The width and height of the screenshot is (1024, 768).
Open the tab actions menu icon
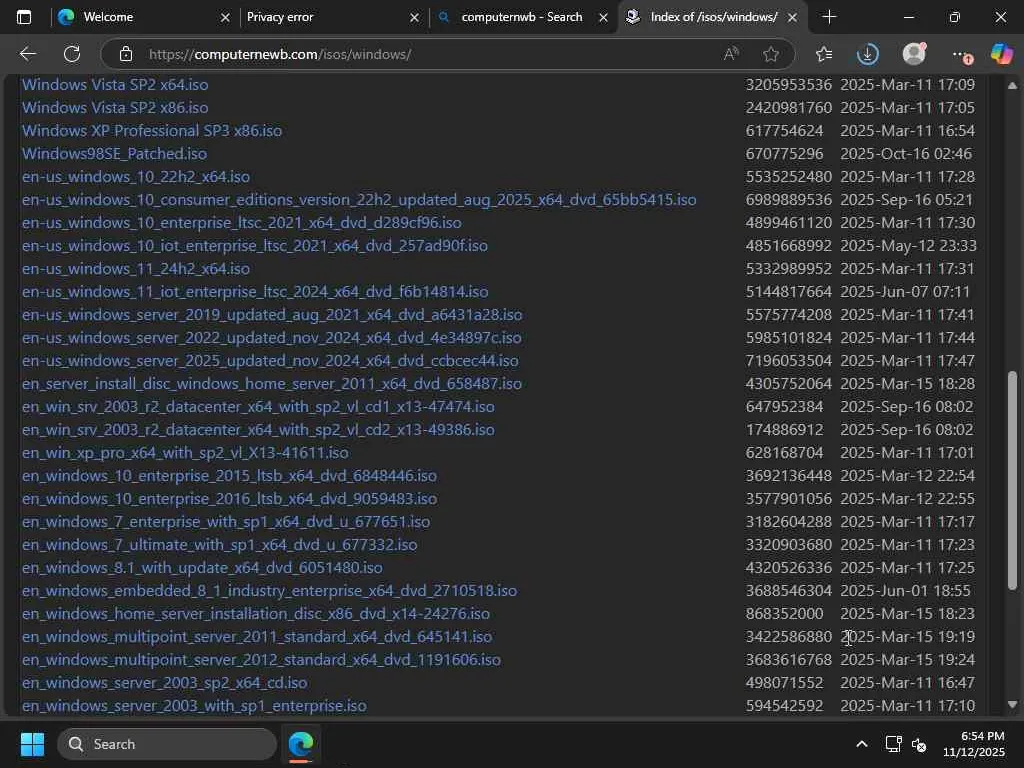tap(24, 17)
